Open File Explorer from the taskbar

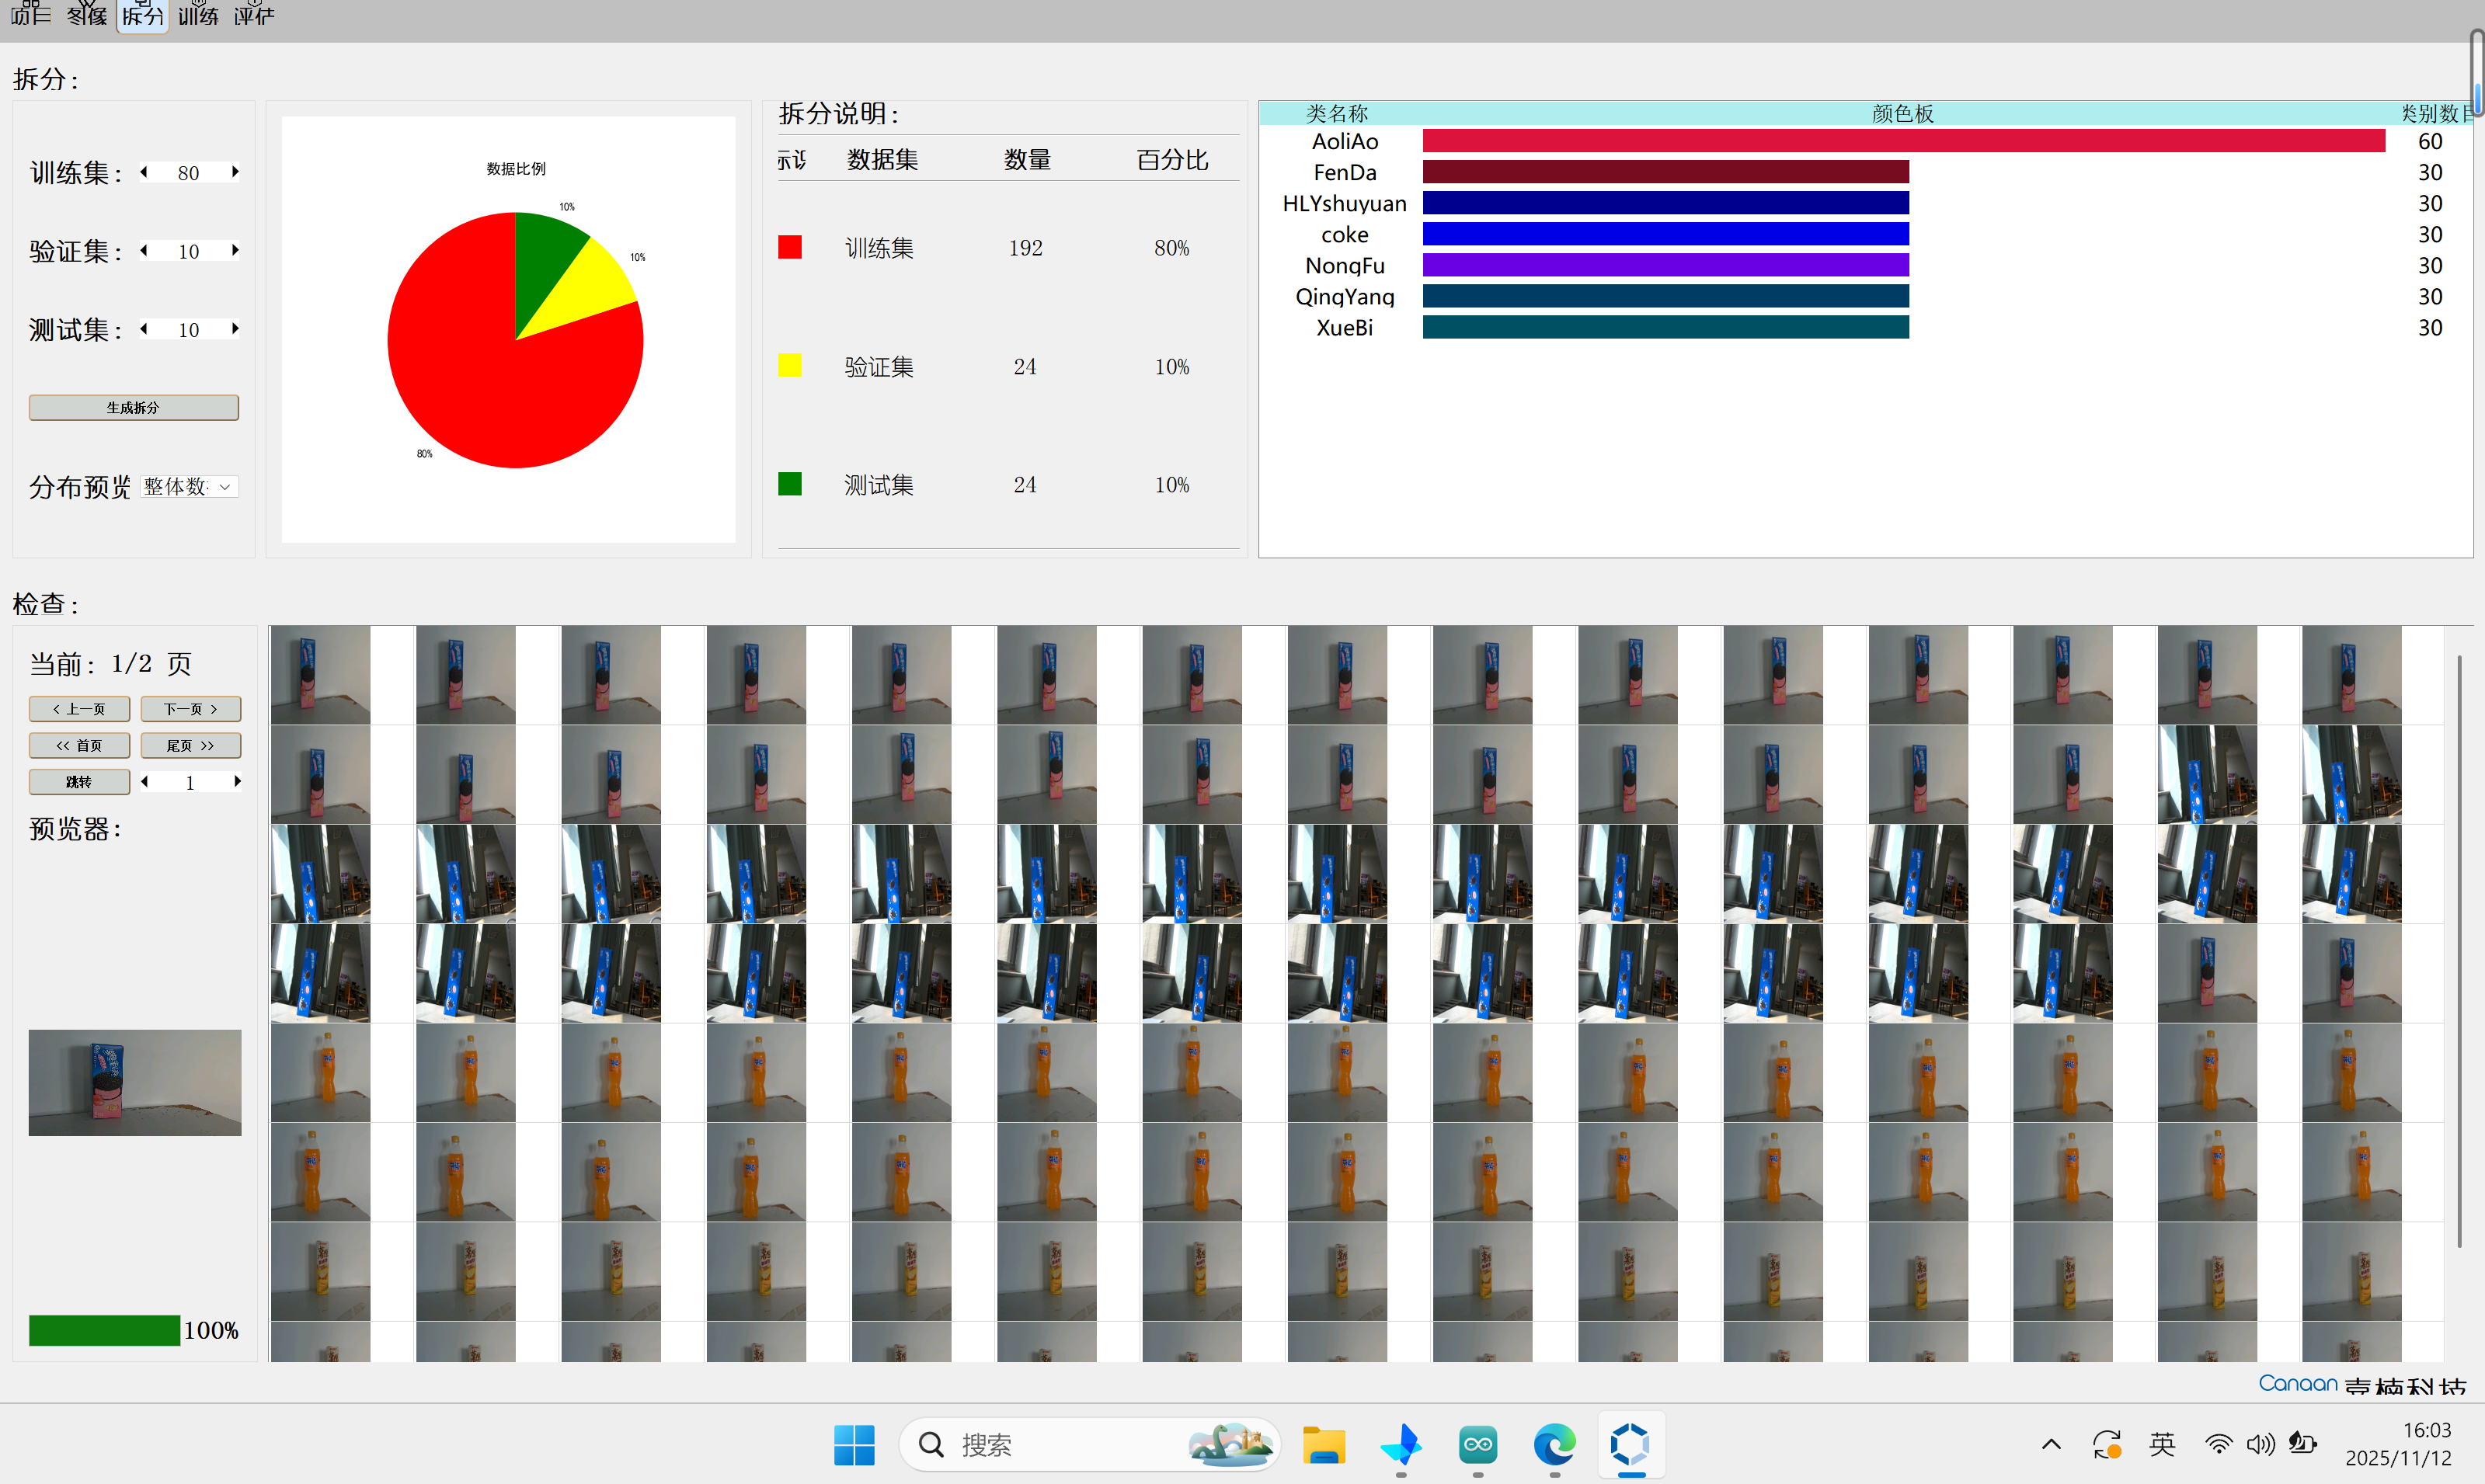[x=1324, y=1444]
